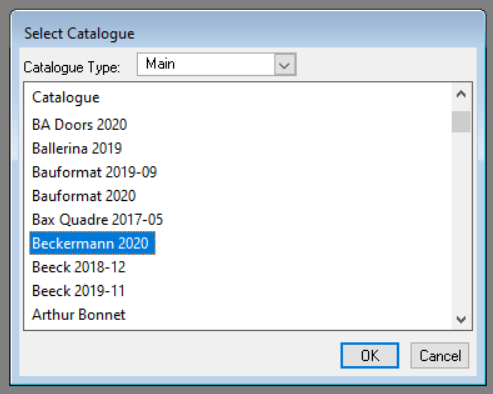
Task: Pick Beeck 2018-12 catalogue
Action: [79, 267]
